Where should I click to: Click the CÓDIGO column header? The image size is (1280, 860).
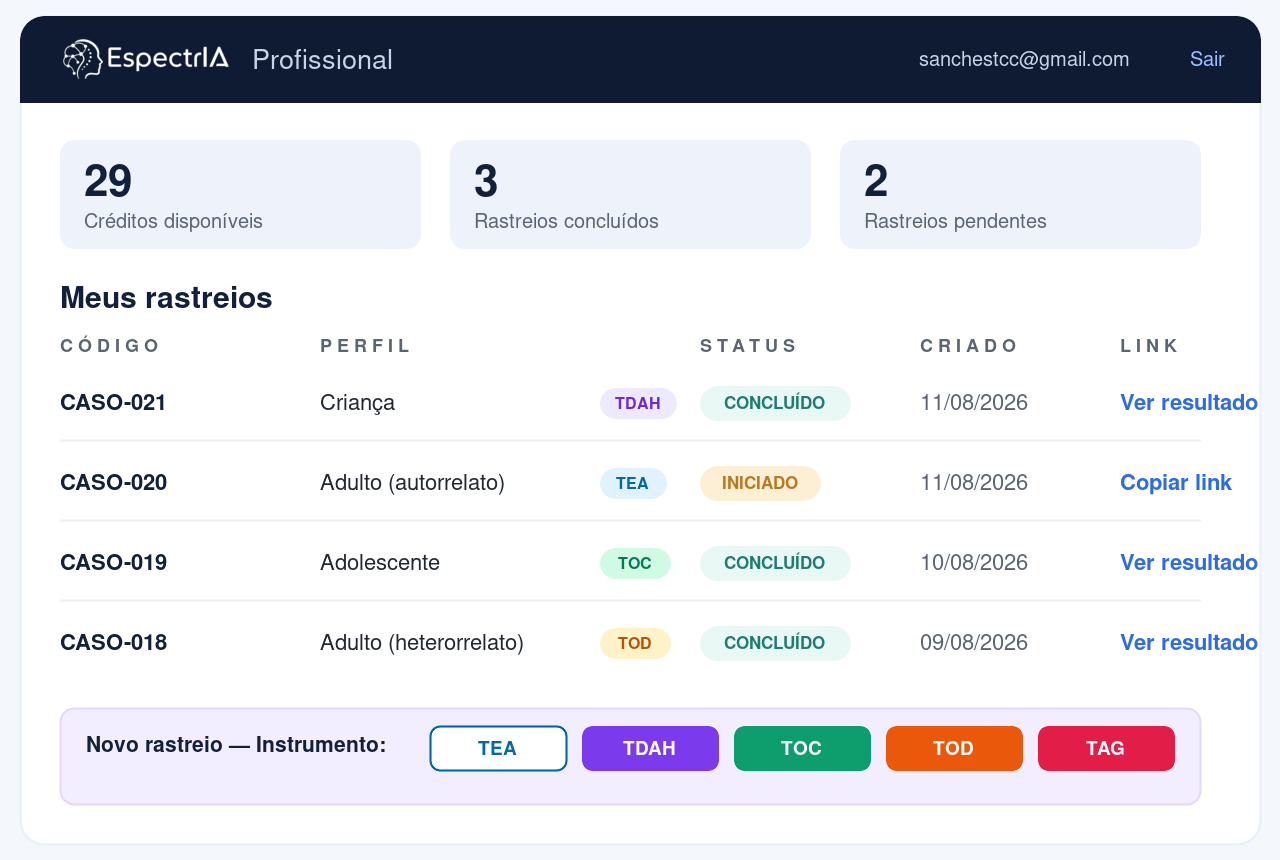pyautogui.click(x=110, y=346)
